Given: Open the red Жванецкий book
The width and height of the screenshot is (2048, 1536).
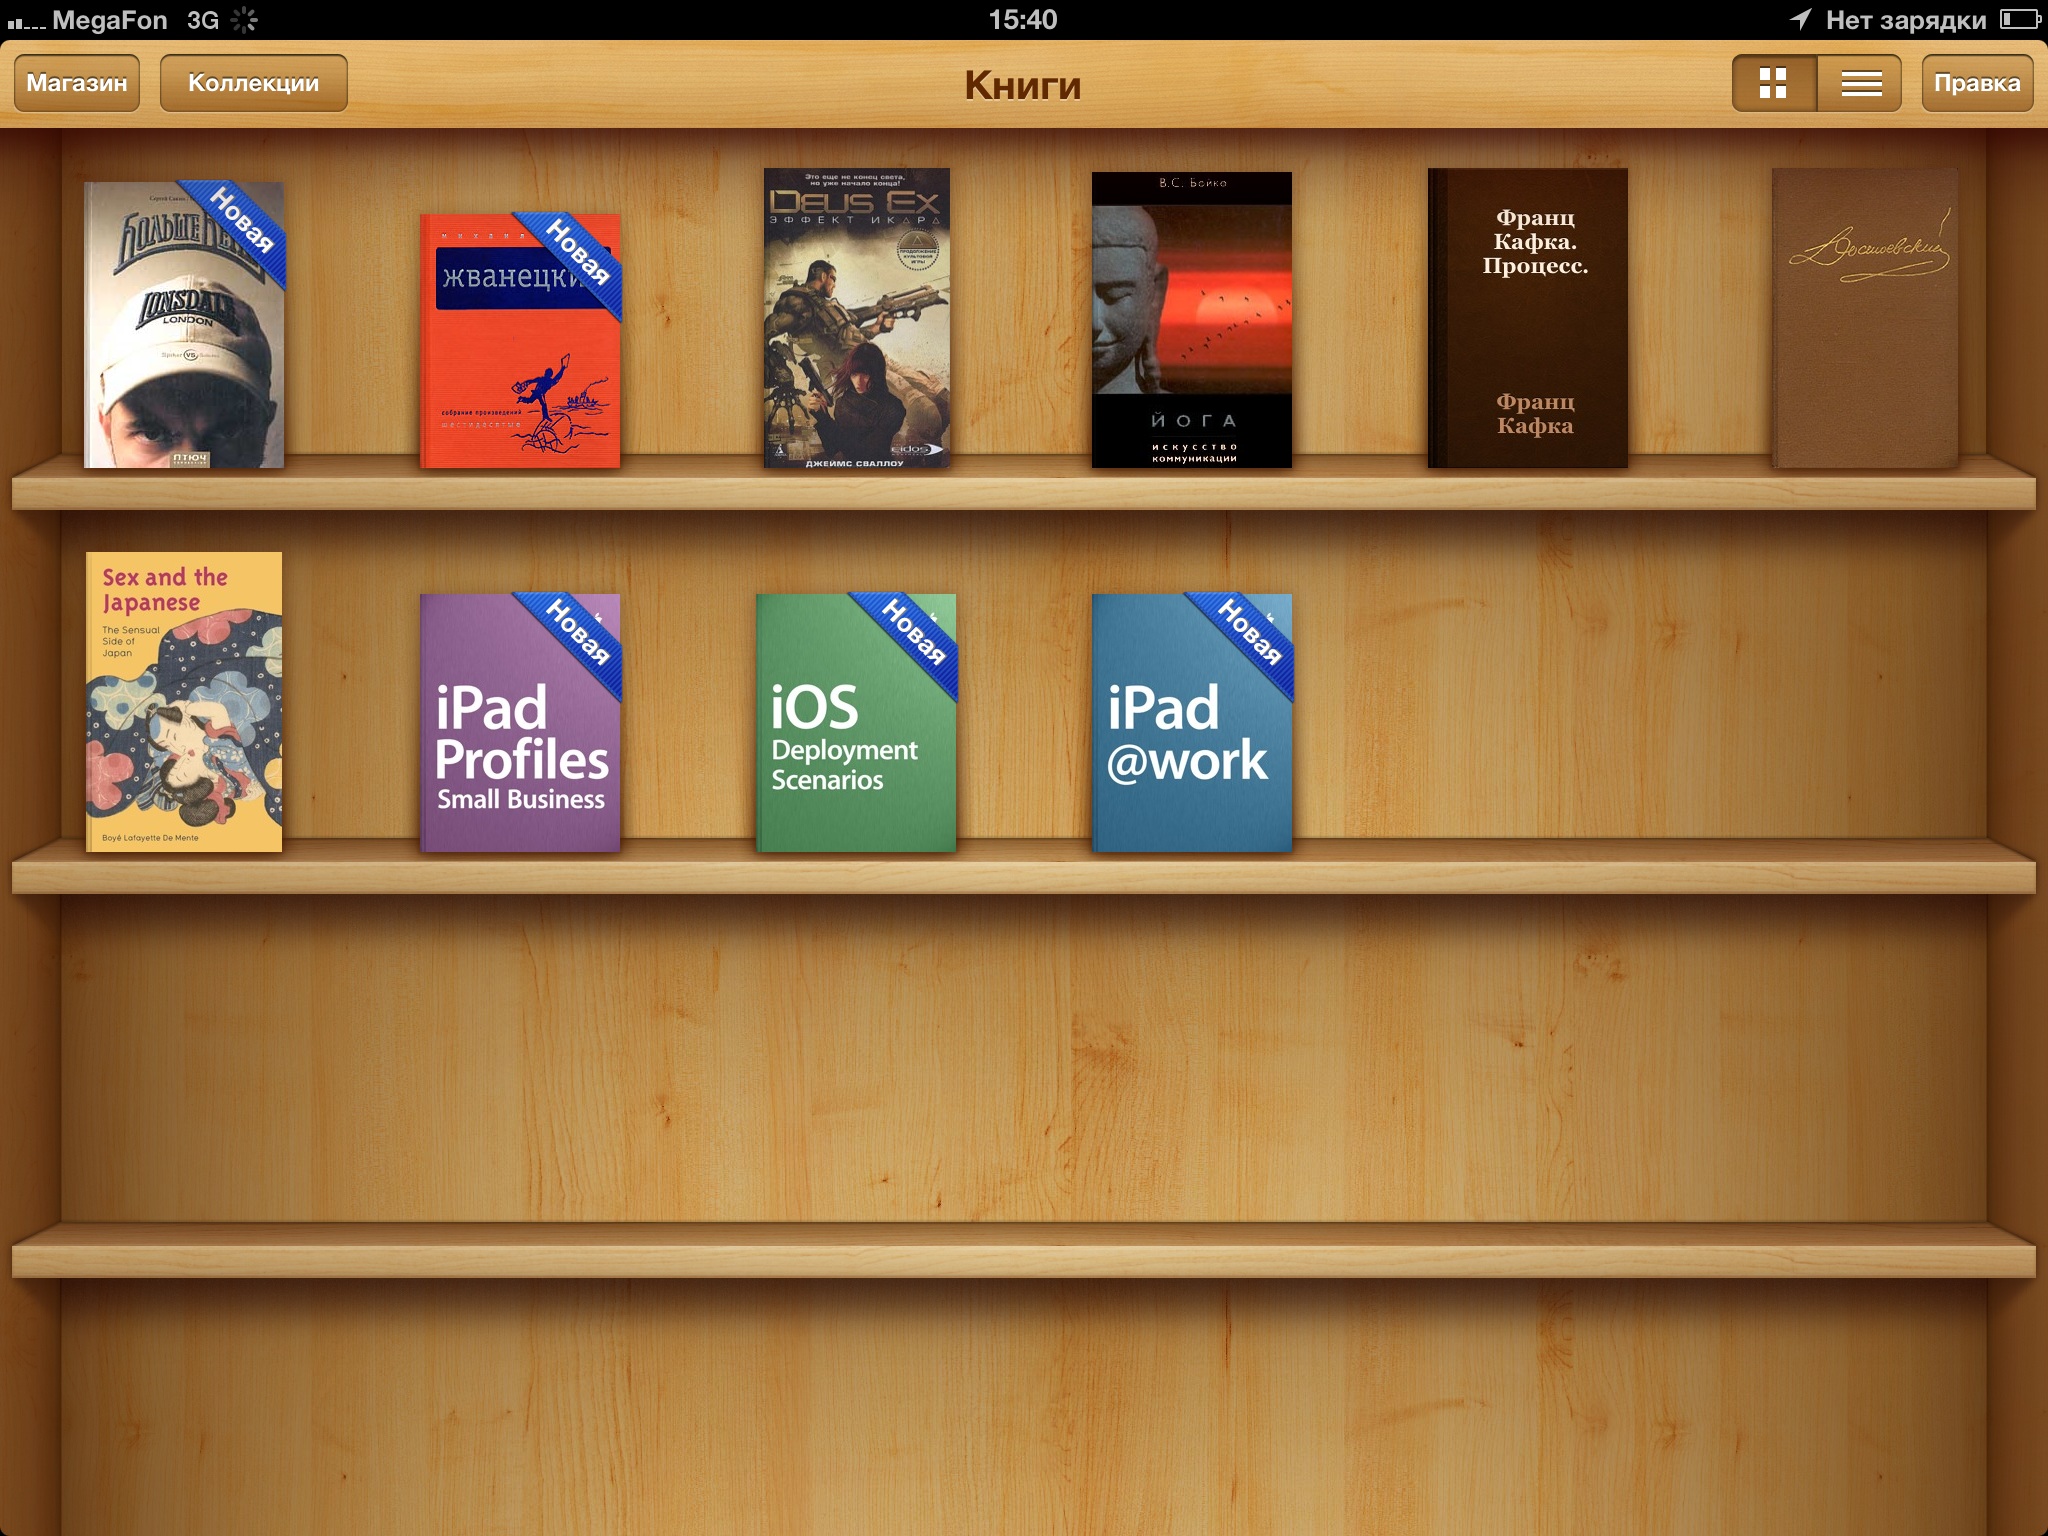Looking at the screenshot, I should pyautogui.click(x=520, y=340).
